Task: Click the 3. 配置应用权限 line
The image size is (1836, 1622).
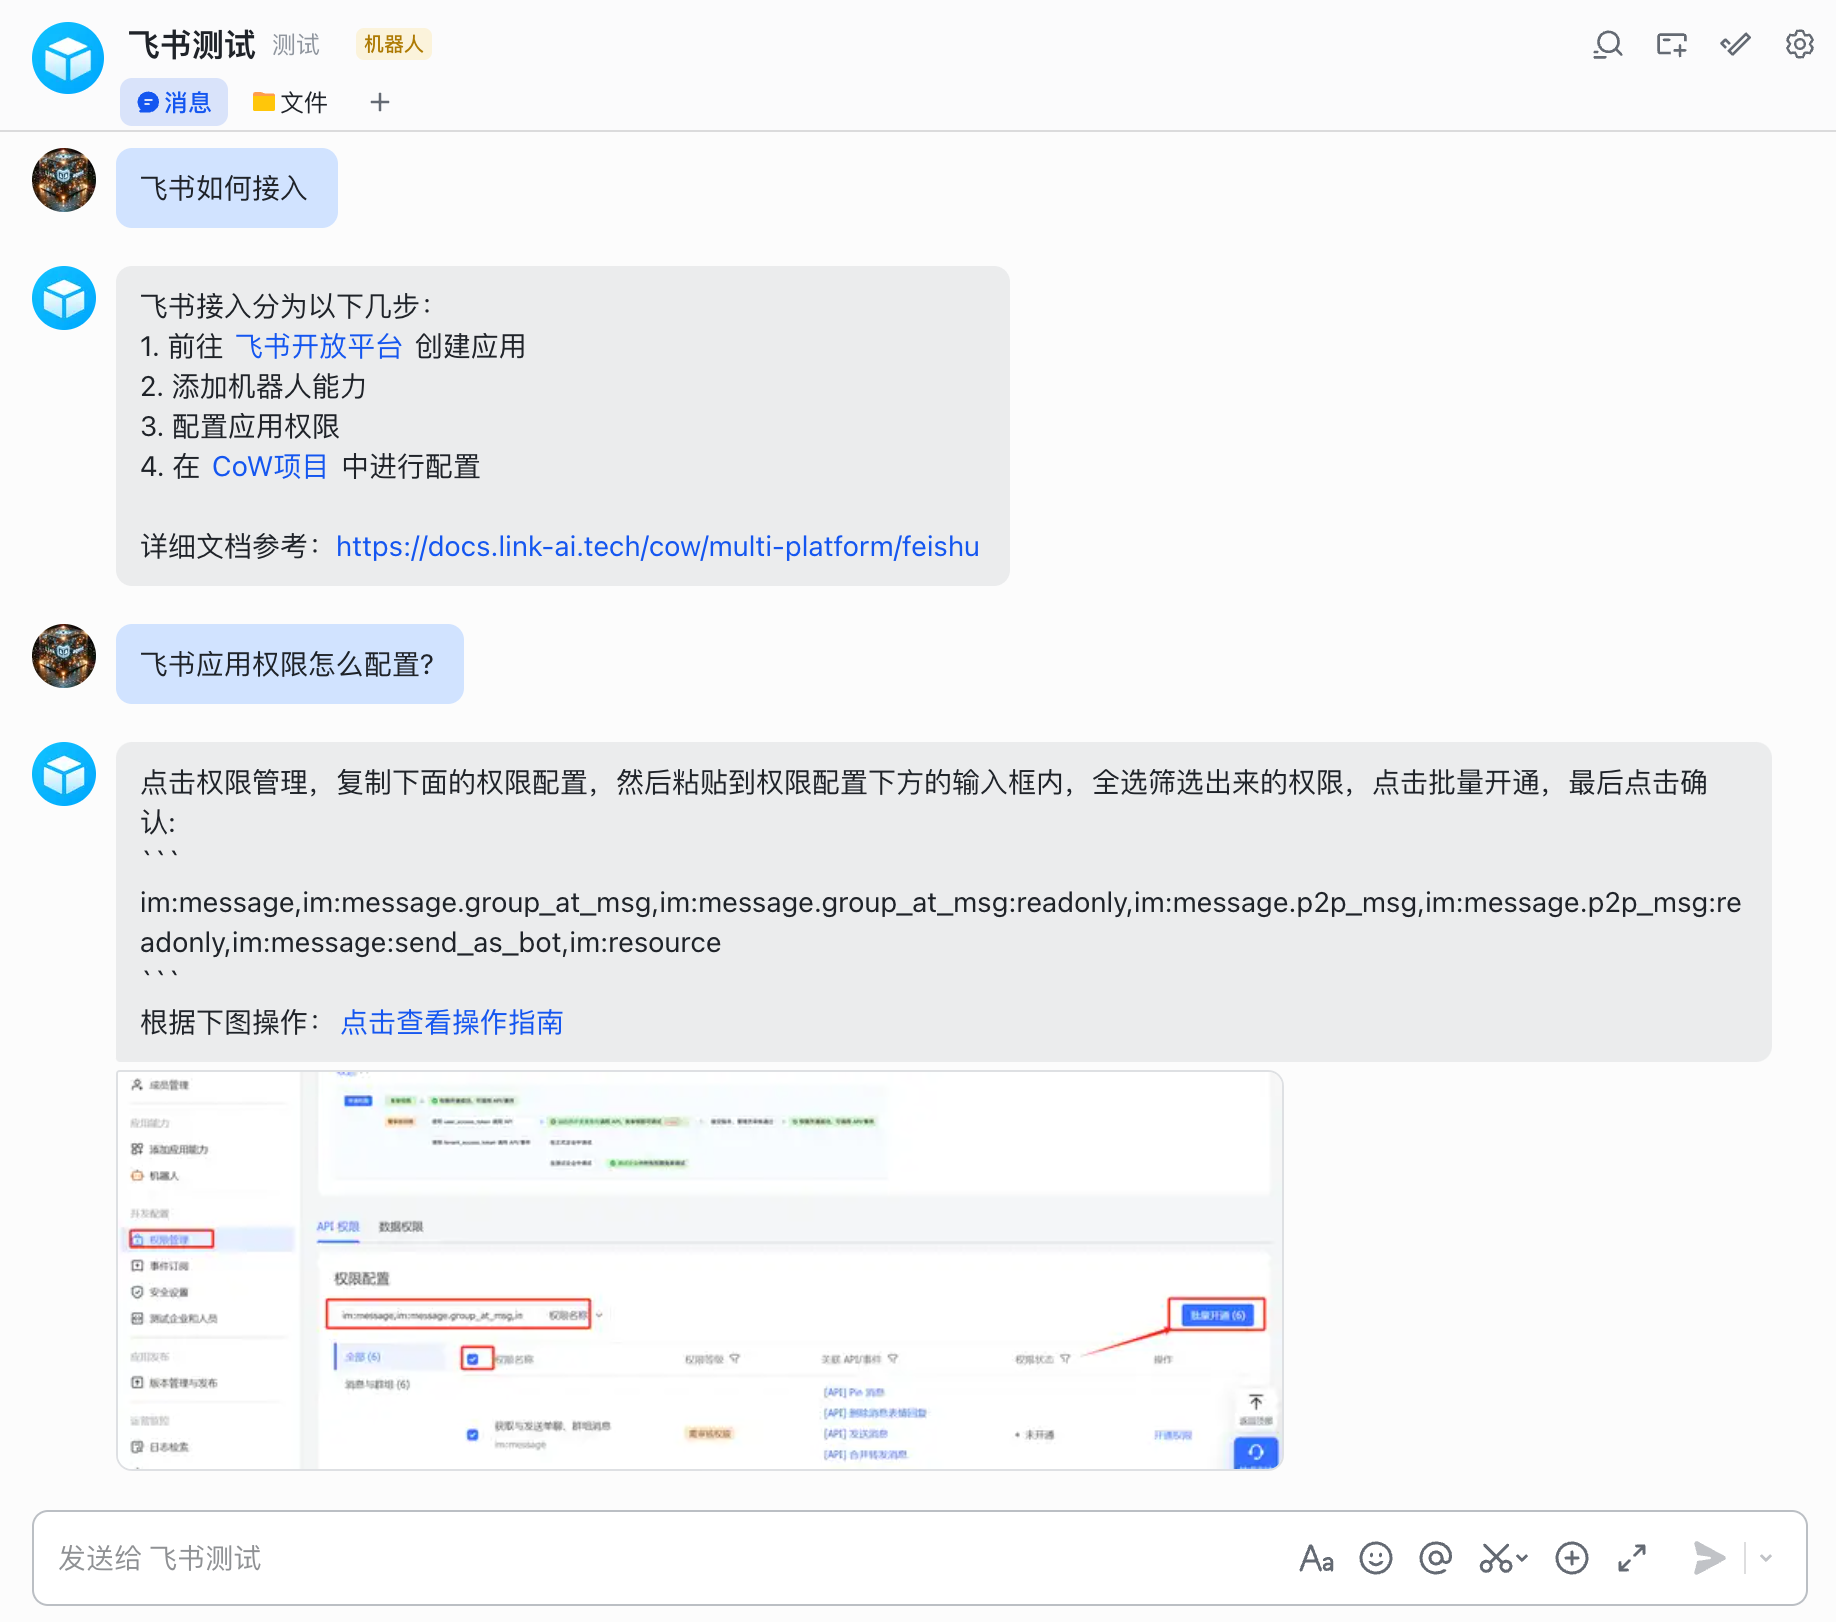Action: [x=240, y=426]
